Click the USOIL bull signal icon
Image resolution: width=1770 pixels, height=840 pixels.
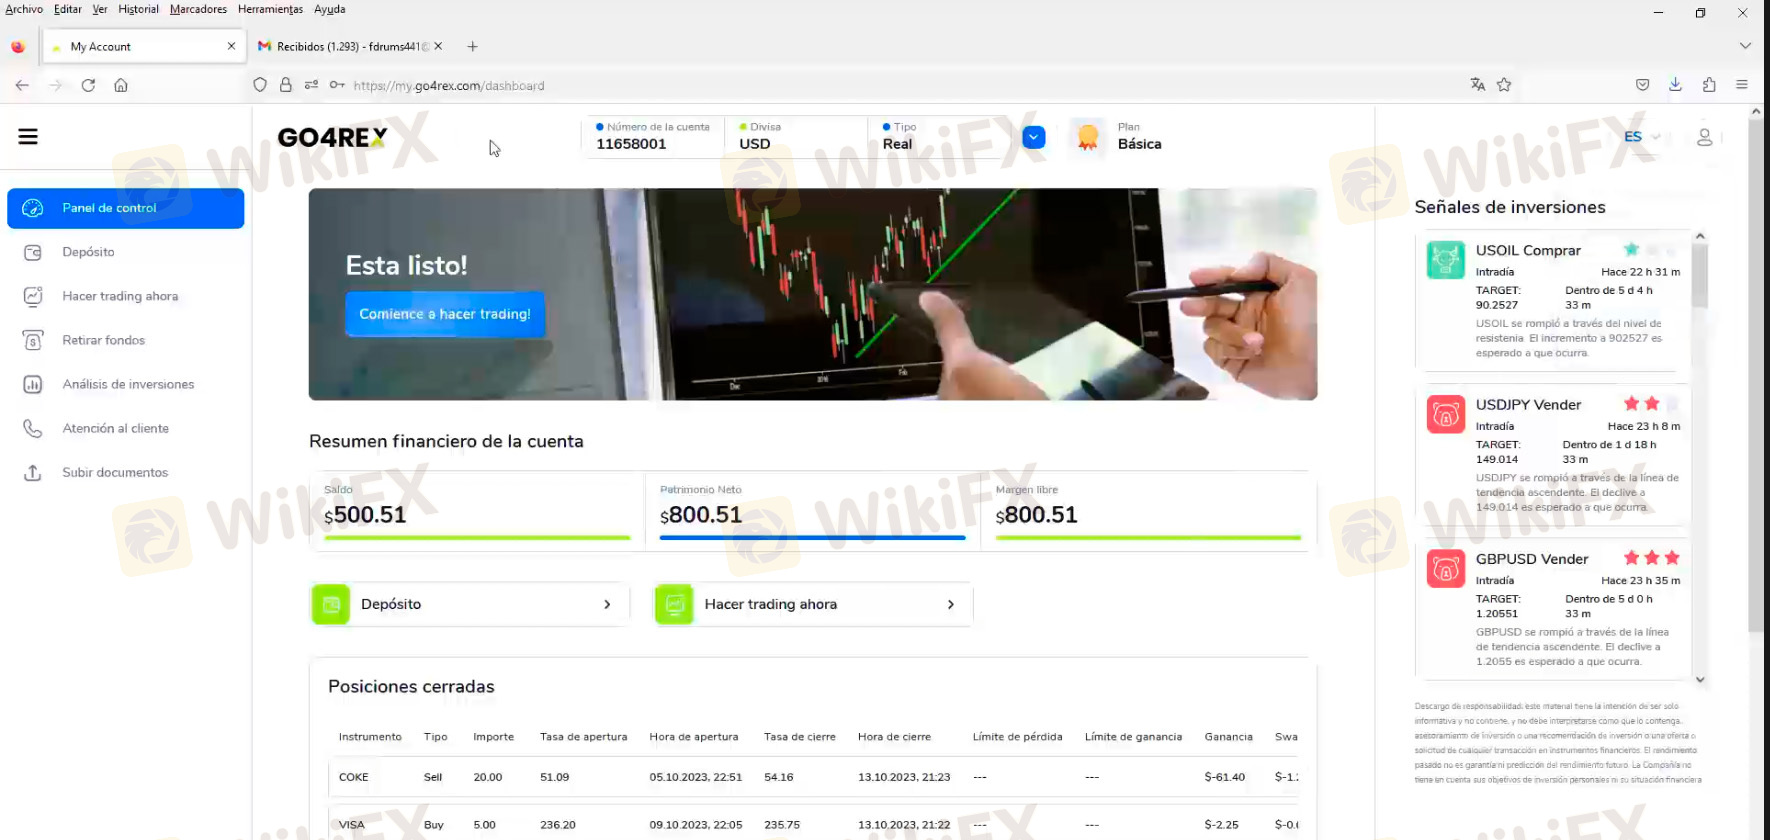tap(1445, 260)
